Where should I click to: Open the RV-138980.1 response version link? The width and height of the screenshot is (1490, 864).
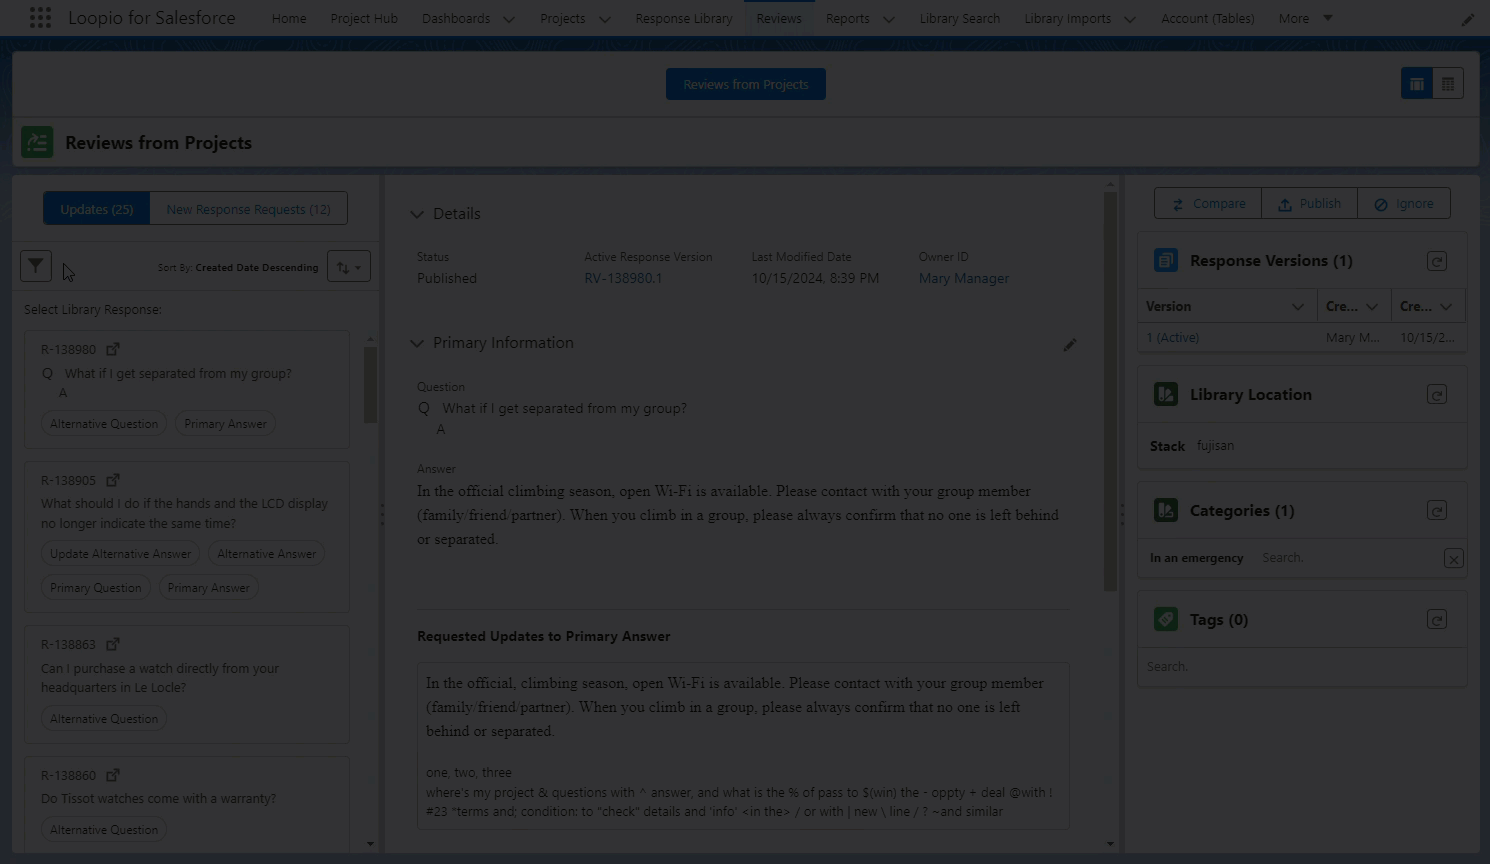tap(623, 278)
